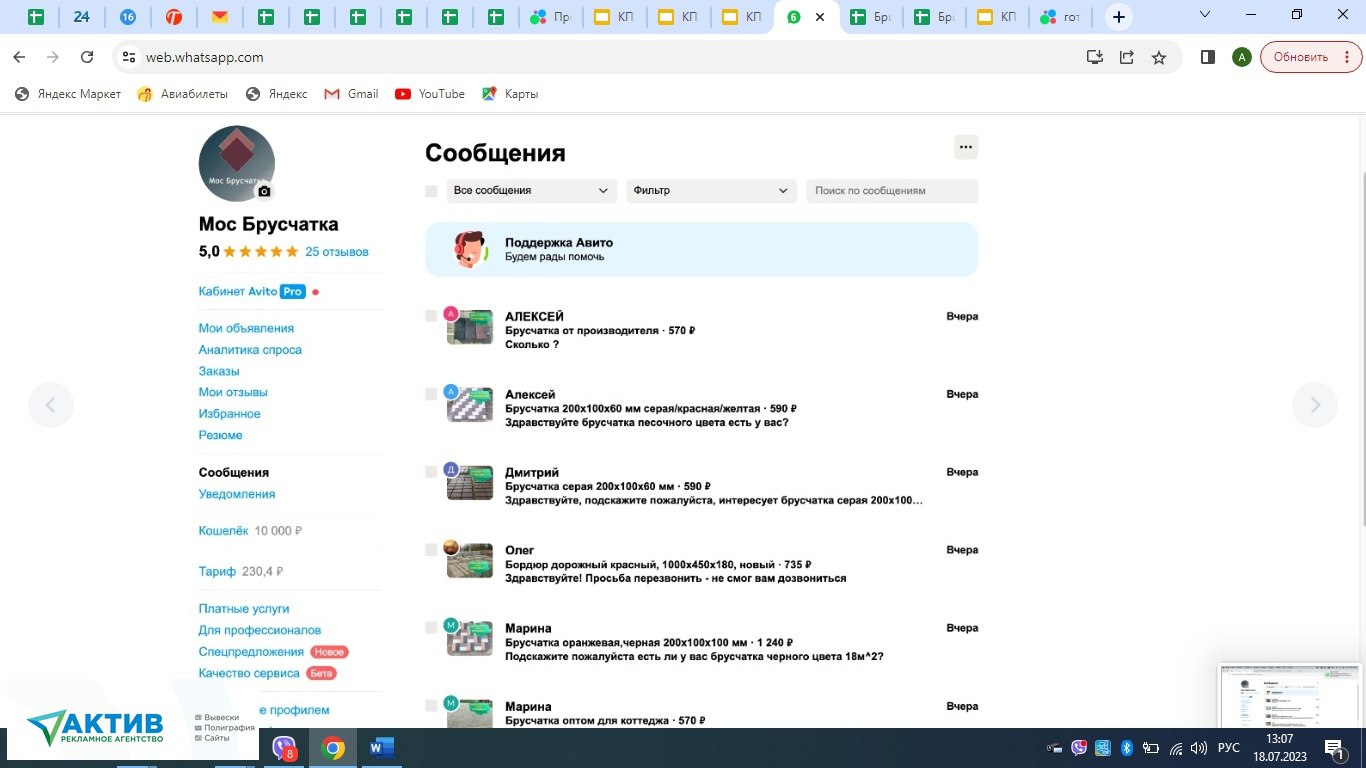
Task: Click the camera icon on profile avatar
Action: click(x=264, y=191)
